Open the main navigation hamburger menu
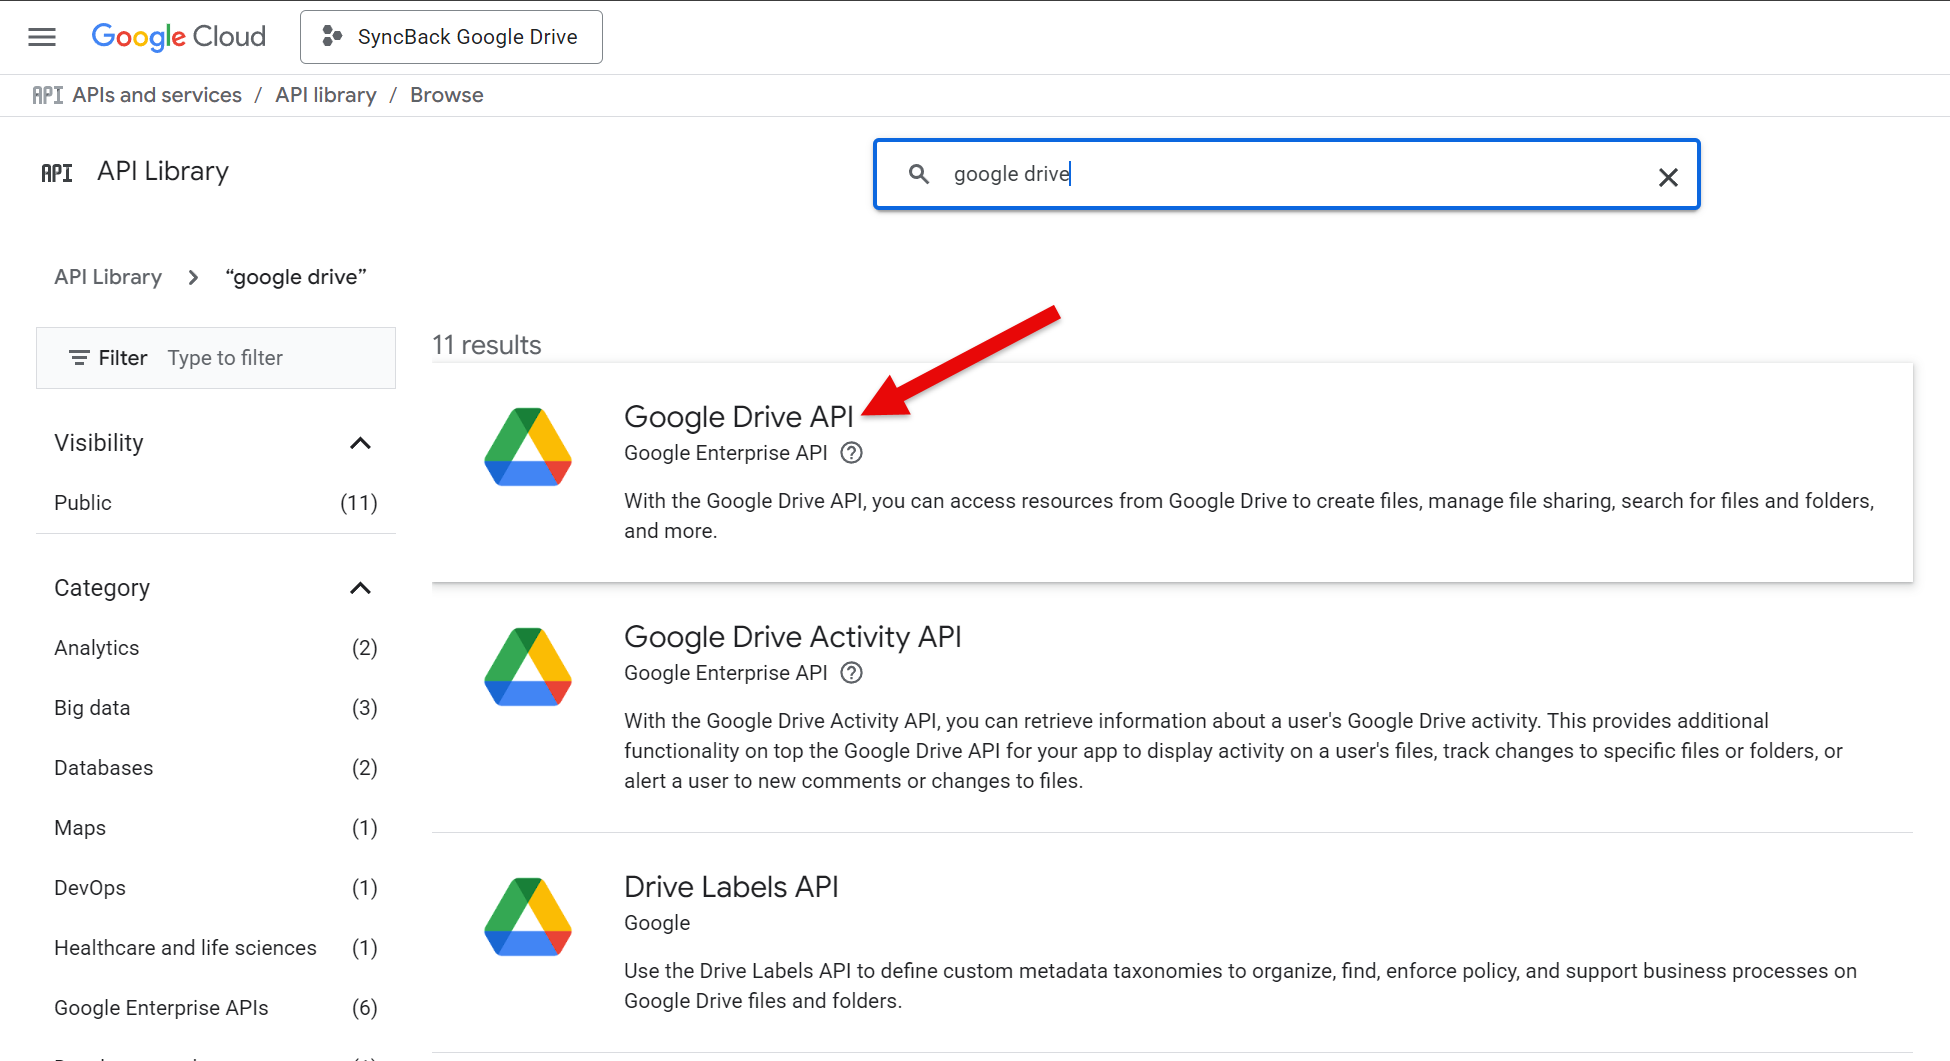1950x1061 pixels. tap(42, 37)
